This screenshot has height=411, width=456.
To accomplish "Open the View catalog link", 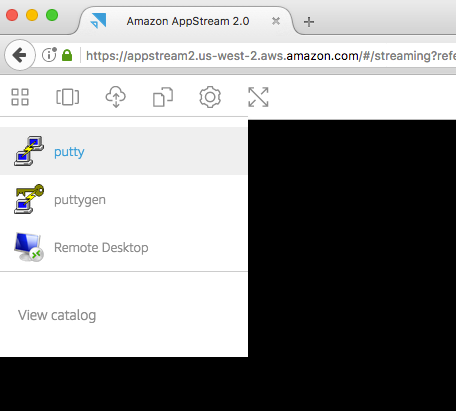I will click(x=57, y=315).
